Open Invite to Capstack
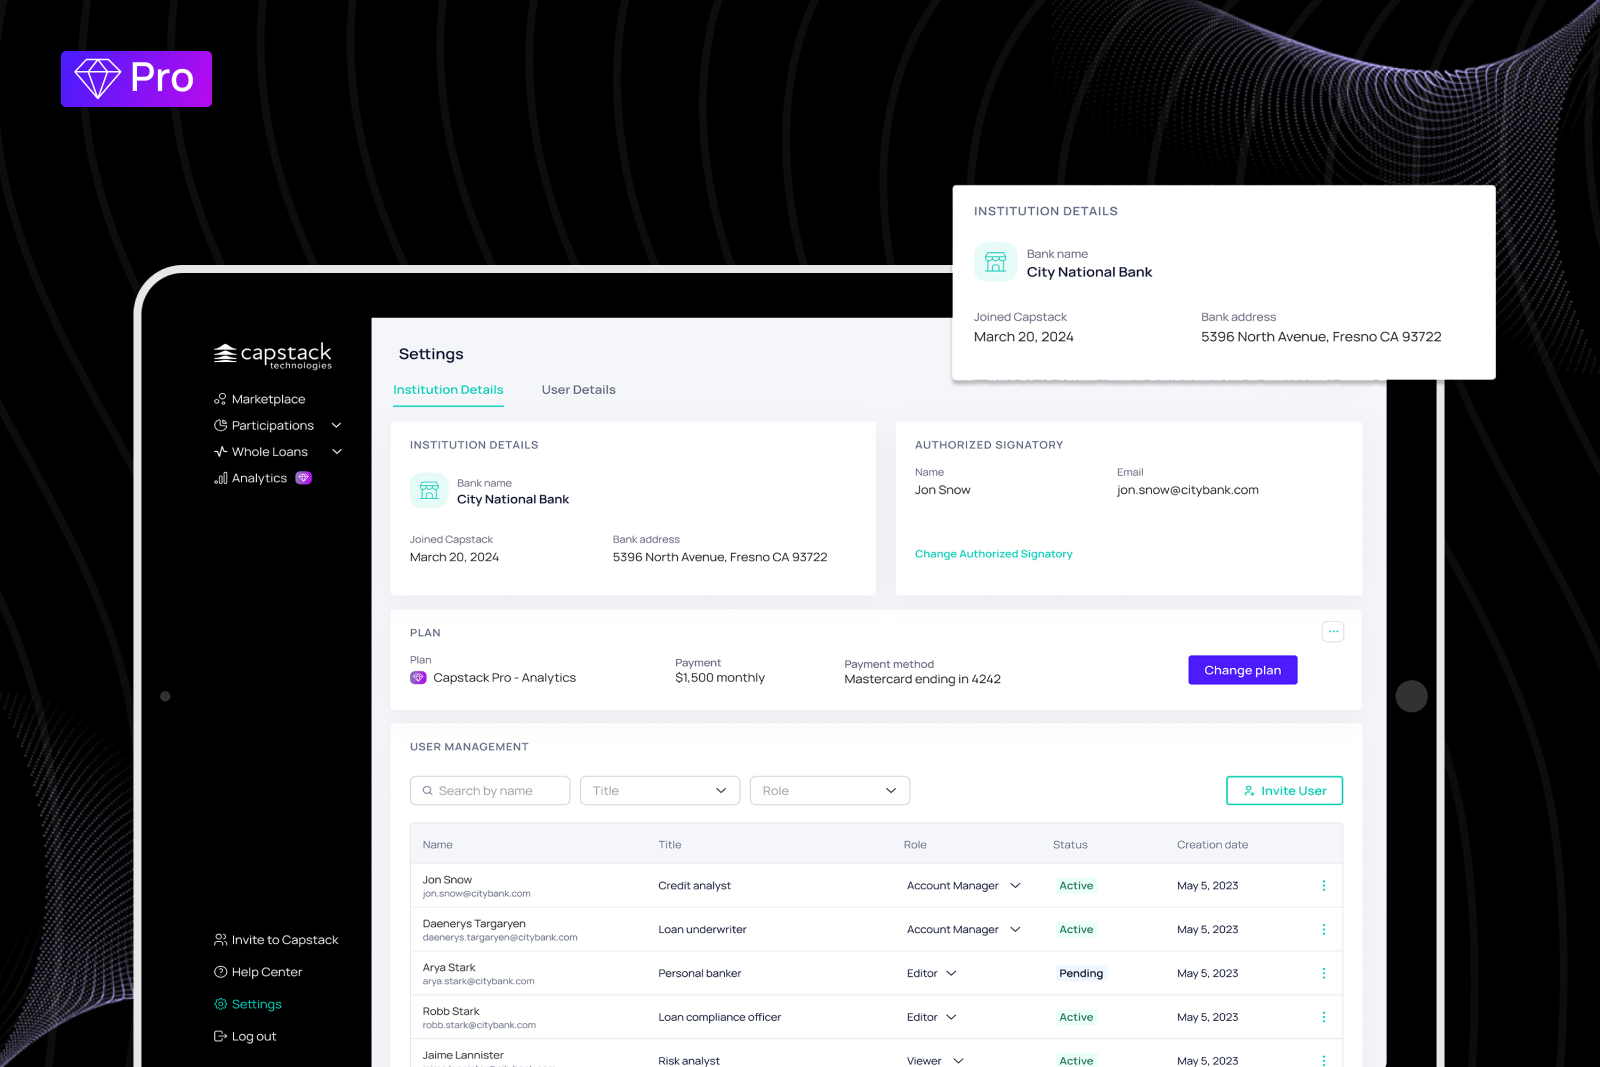 click(285, 940)
